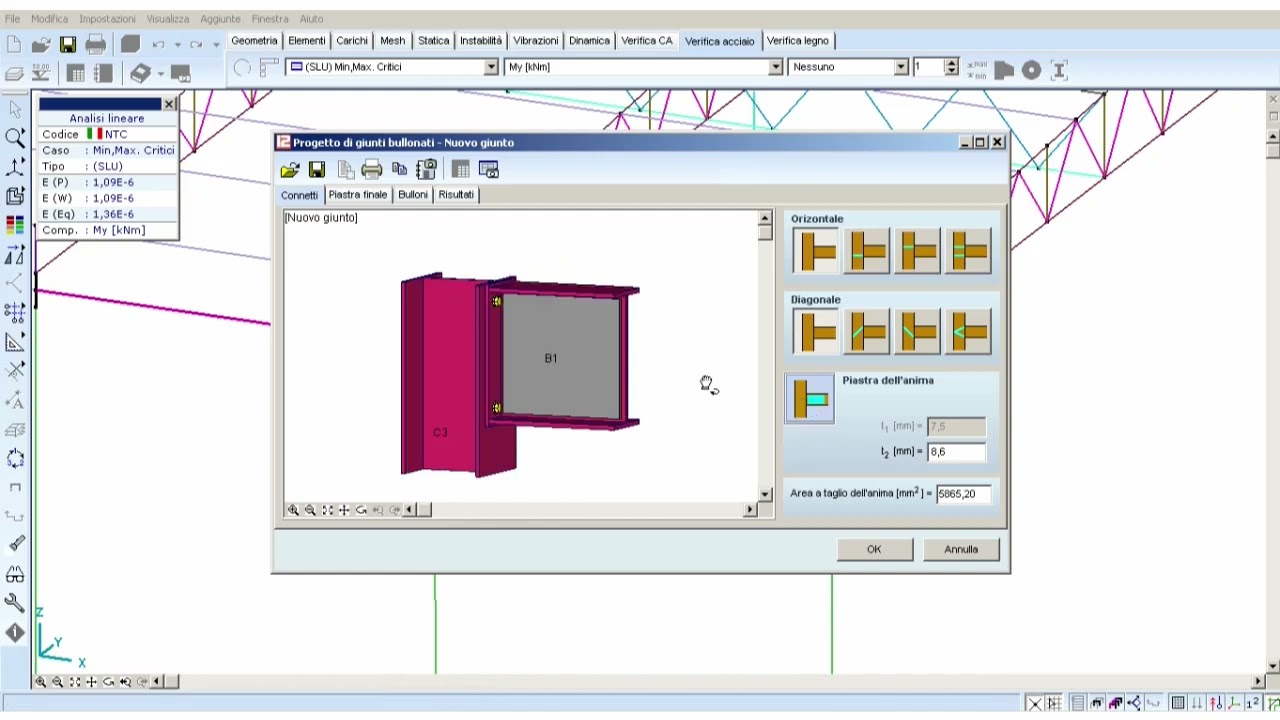This screenshot has width=1280, height=720.
Task: Click the Open folder icon in main toolbar
Action: point(41,44)
